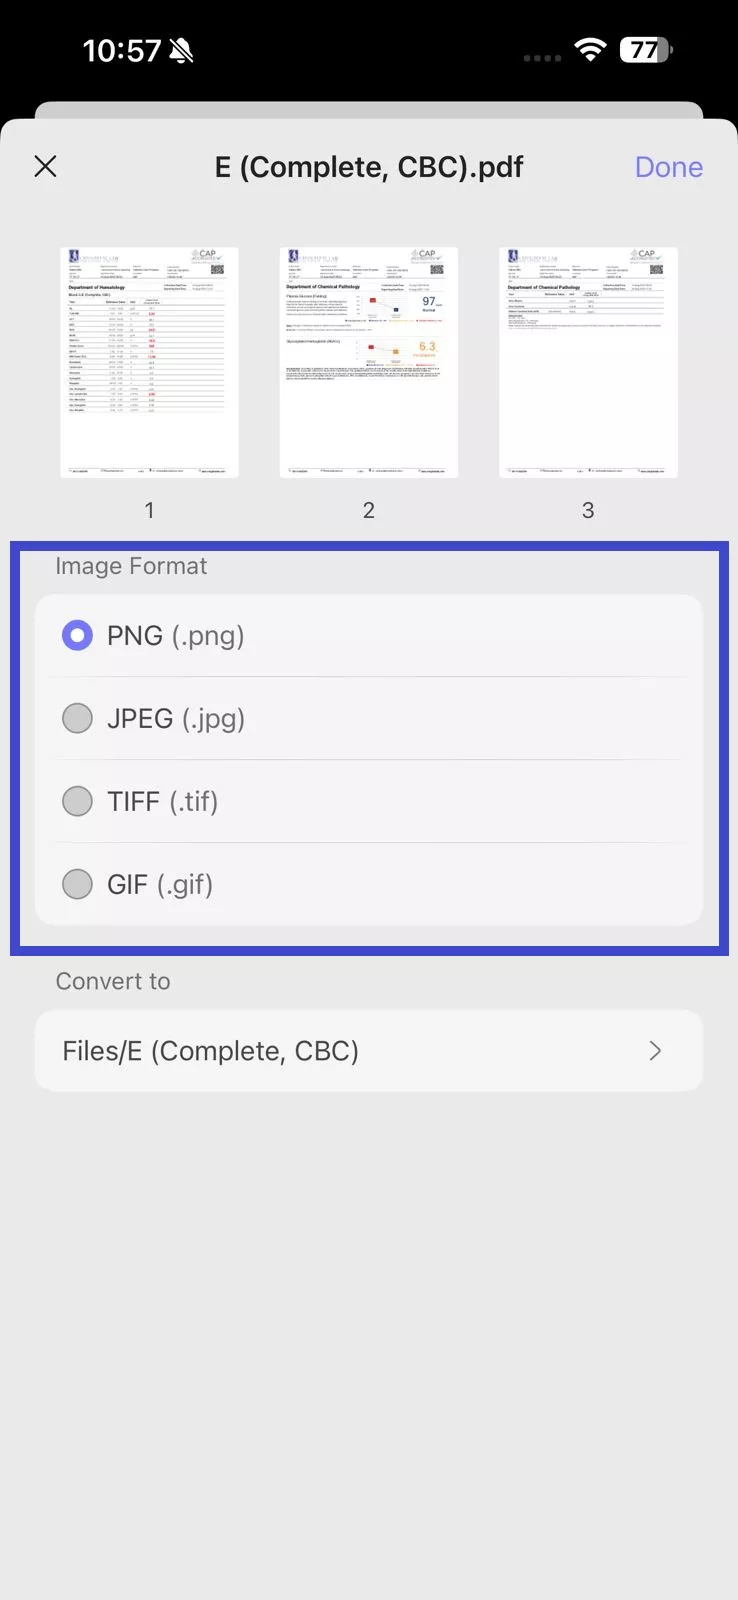Tap the clock showing 10:57
The image size is (738, 1600).
point(125,49)
